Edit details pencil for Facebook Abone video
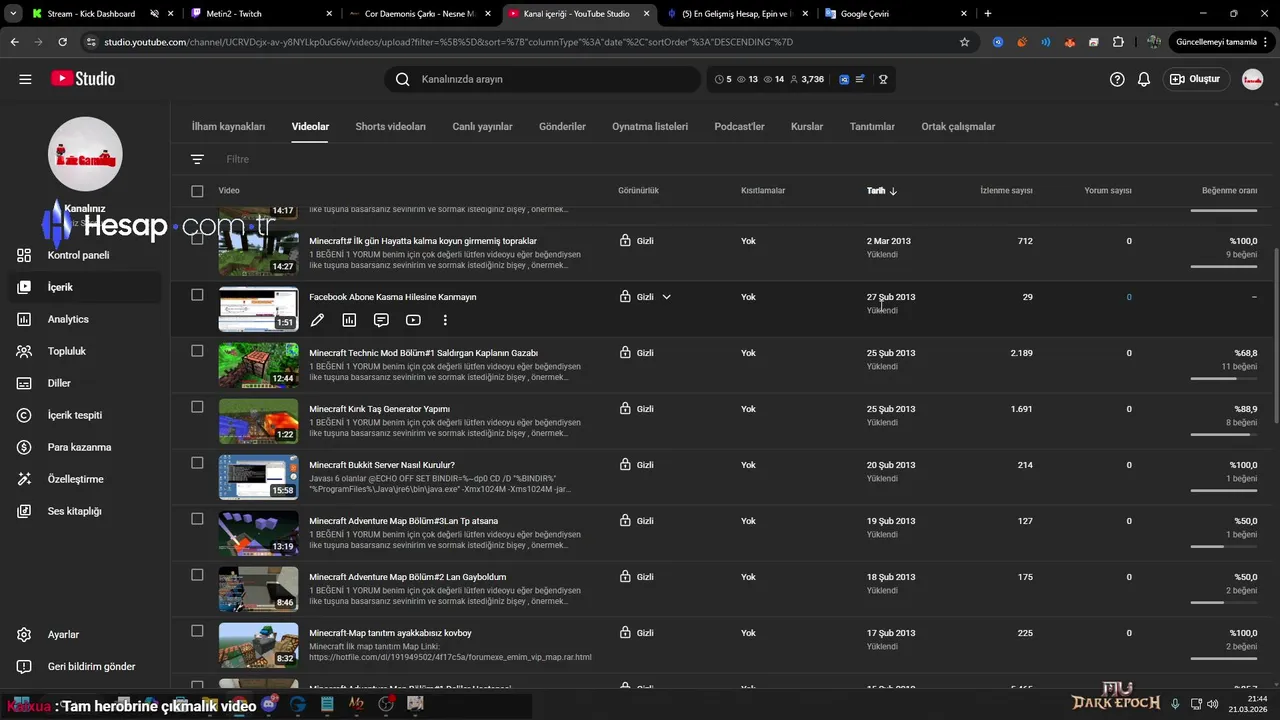This screenshot has width=1280, height=720. point(317,320)
